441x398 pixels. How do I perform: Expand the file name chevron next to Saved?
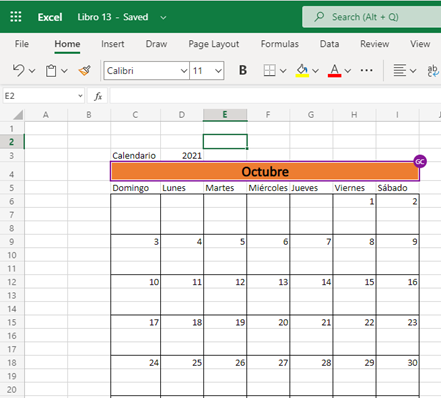point(163,17)
